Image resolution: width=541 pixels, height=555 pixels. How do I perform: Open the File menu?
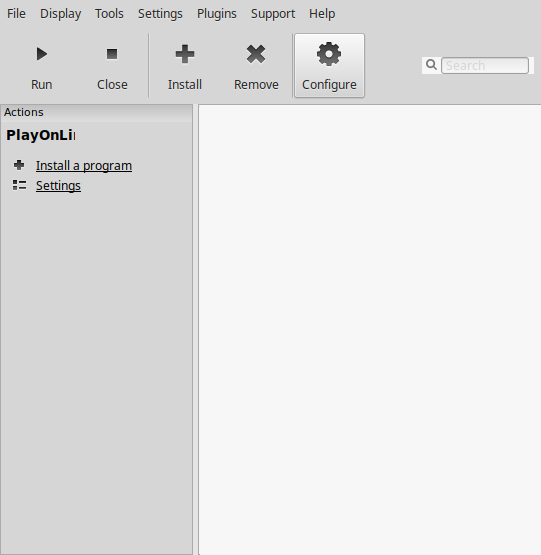pyautogui.click(x=16, y=14)
